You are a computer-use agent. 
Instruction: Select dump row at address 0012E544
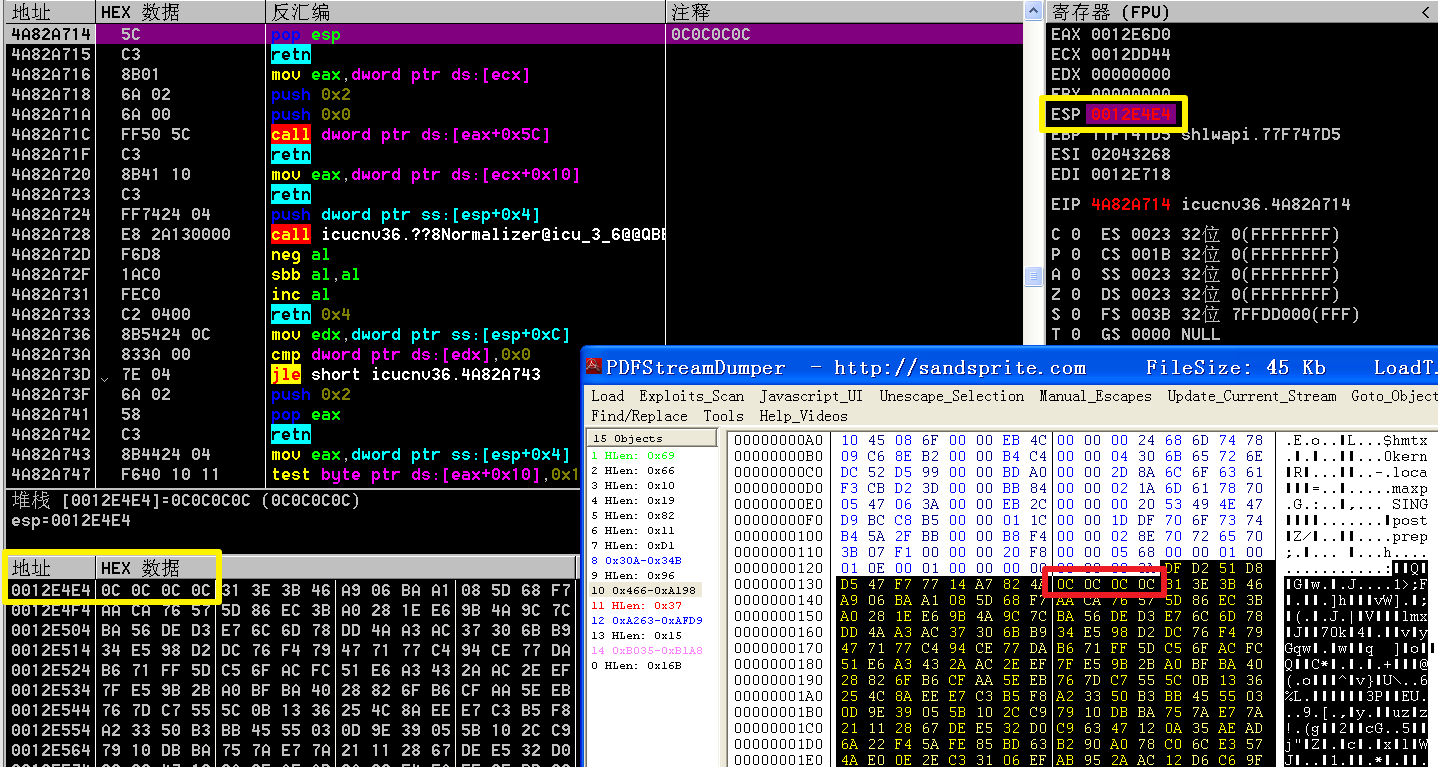pyautogui.click(x=292, y=710)
